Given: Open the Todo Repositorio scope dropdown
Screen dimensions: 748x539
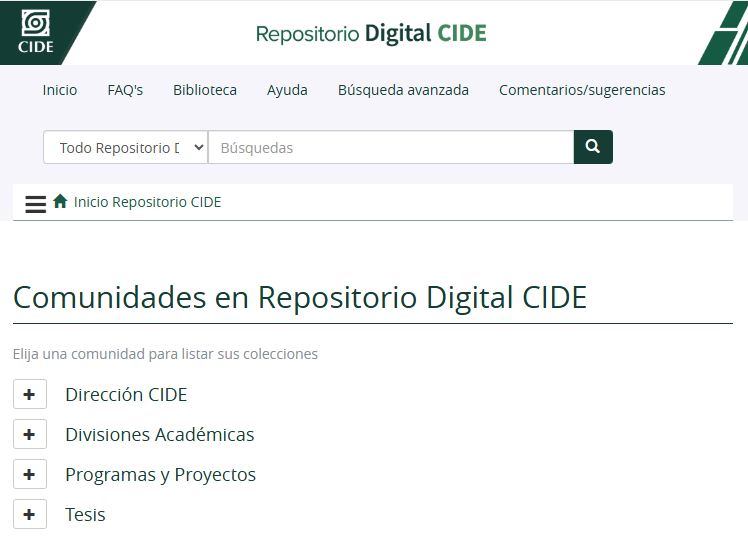Looking at the screenshot, I should tap(125, 147).
